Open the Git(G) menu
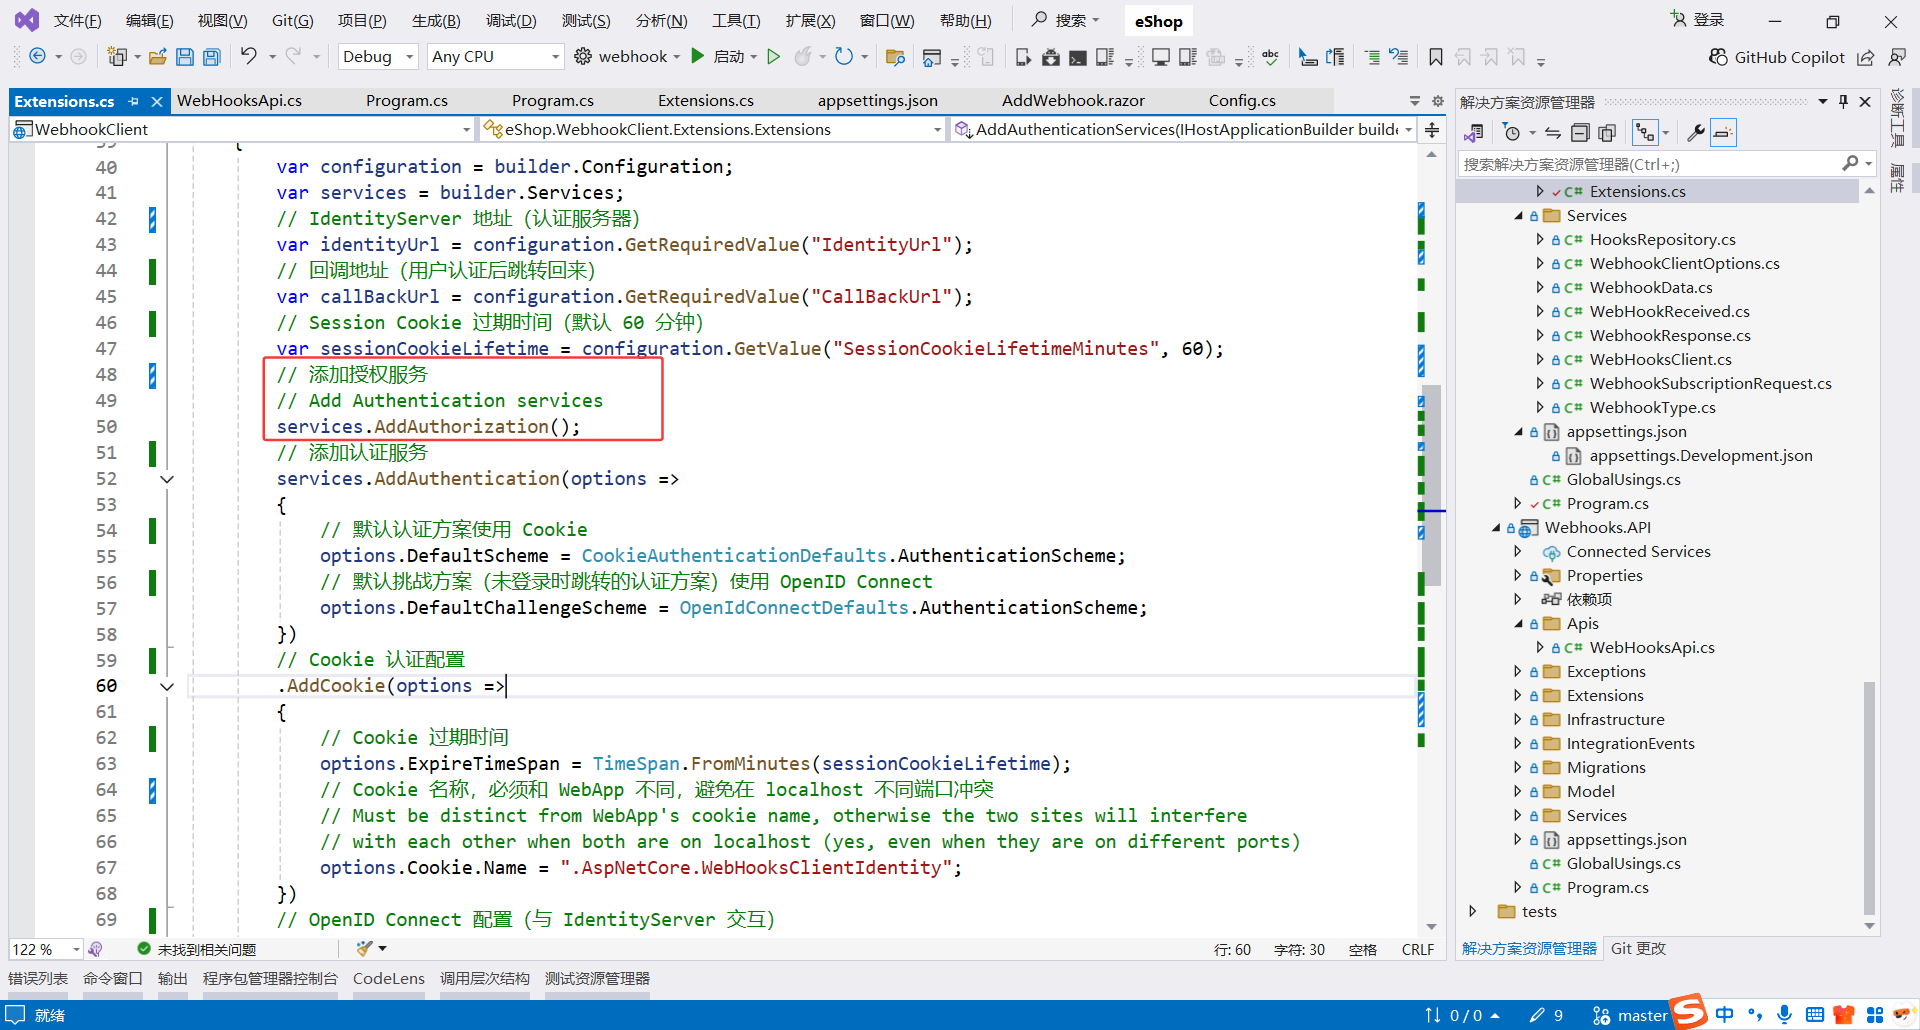Viewport: 1920px width, 1030px height. click(292, 21)
